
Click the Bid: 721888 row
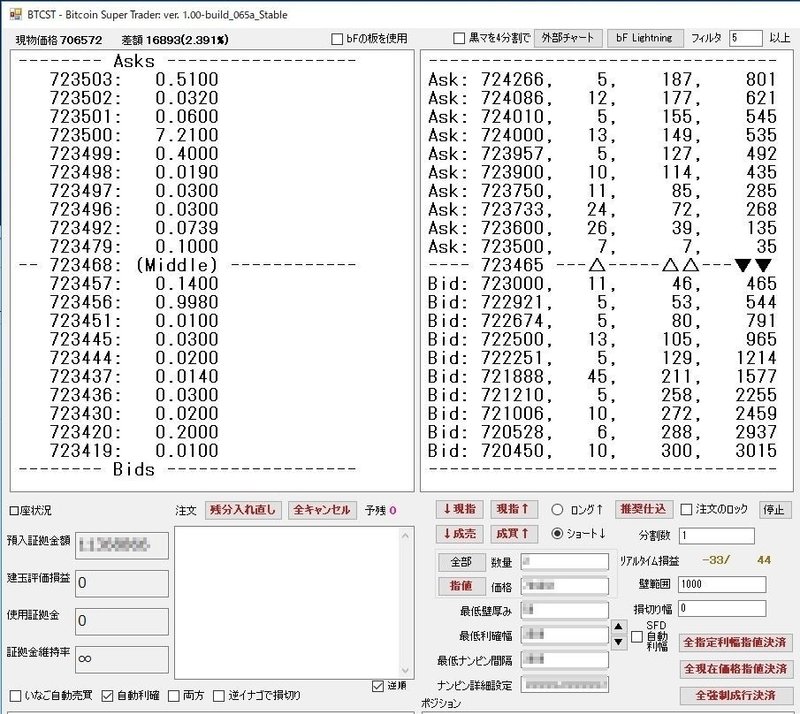[603, 377]
